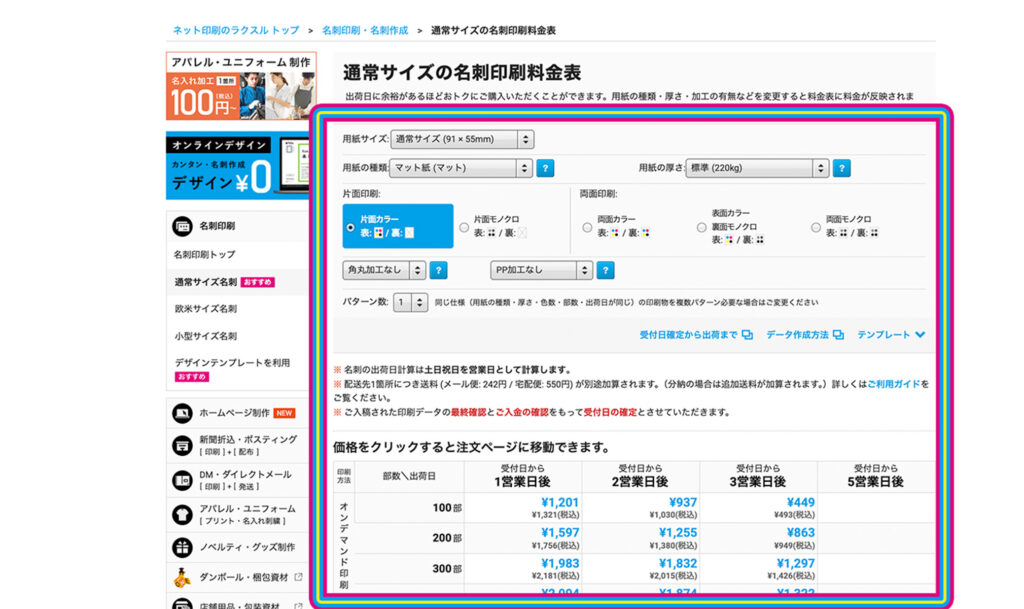Click the DM・ダイレクトメール sidebar icon

pos(182,480)
